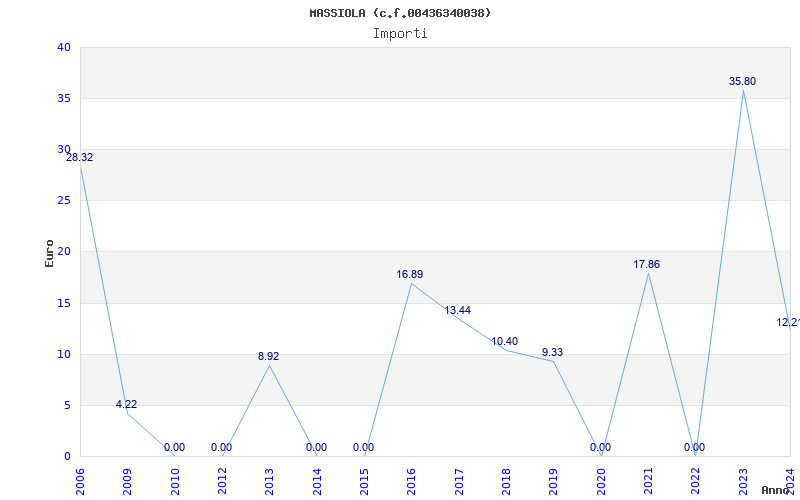Click the 0.00 value for year 2010

coord(174,447)
